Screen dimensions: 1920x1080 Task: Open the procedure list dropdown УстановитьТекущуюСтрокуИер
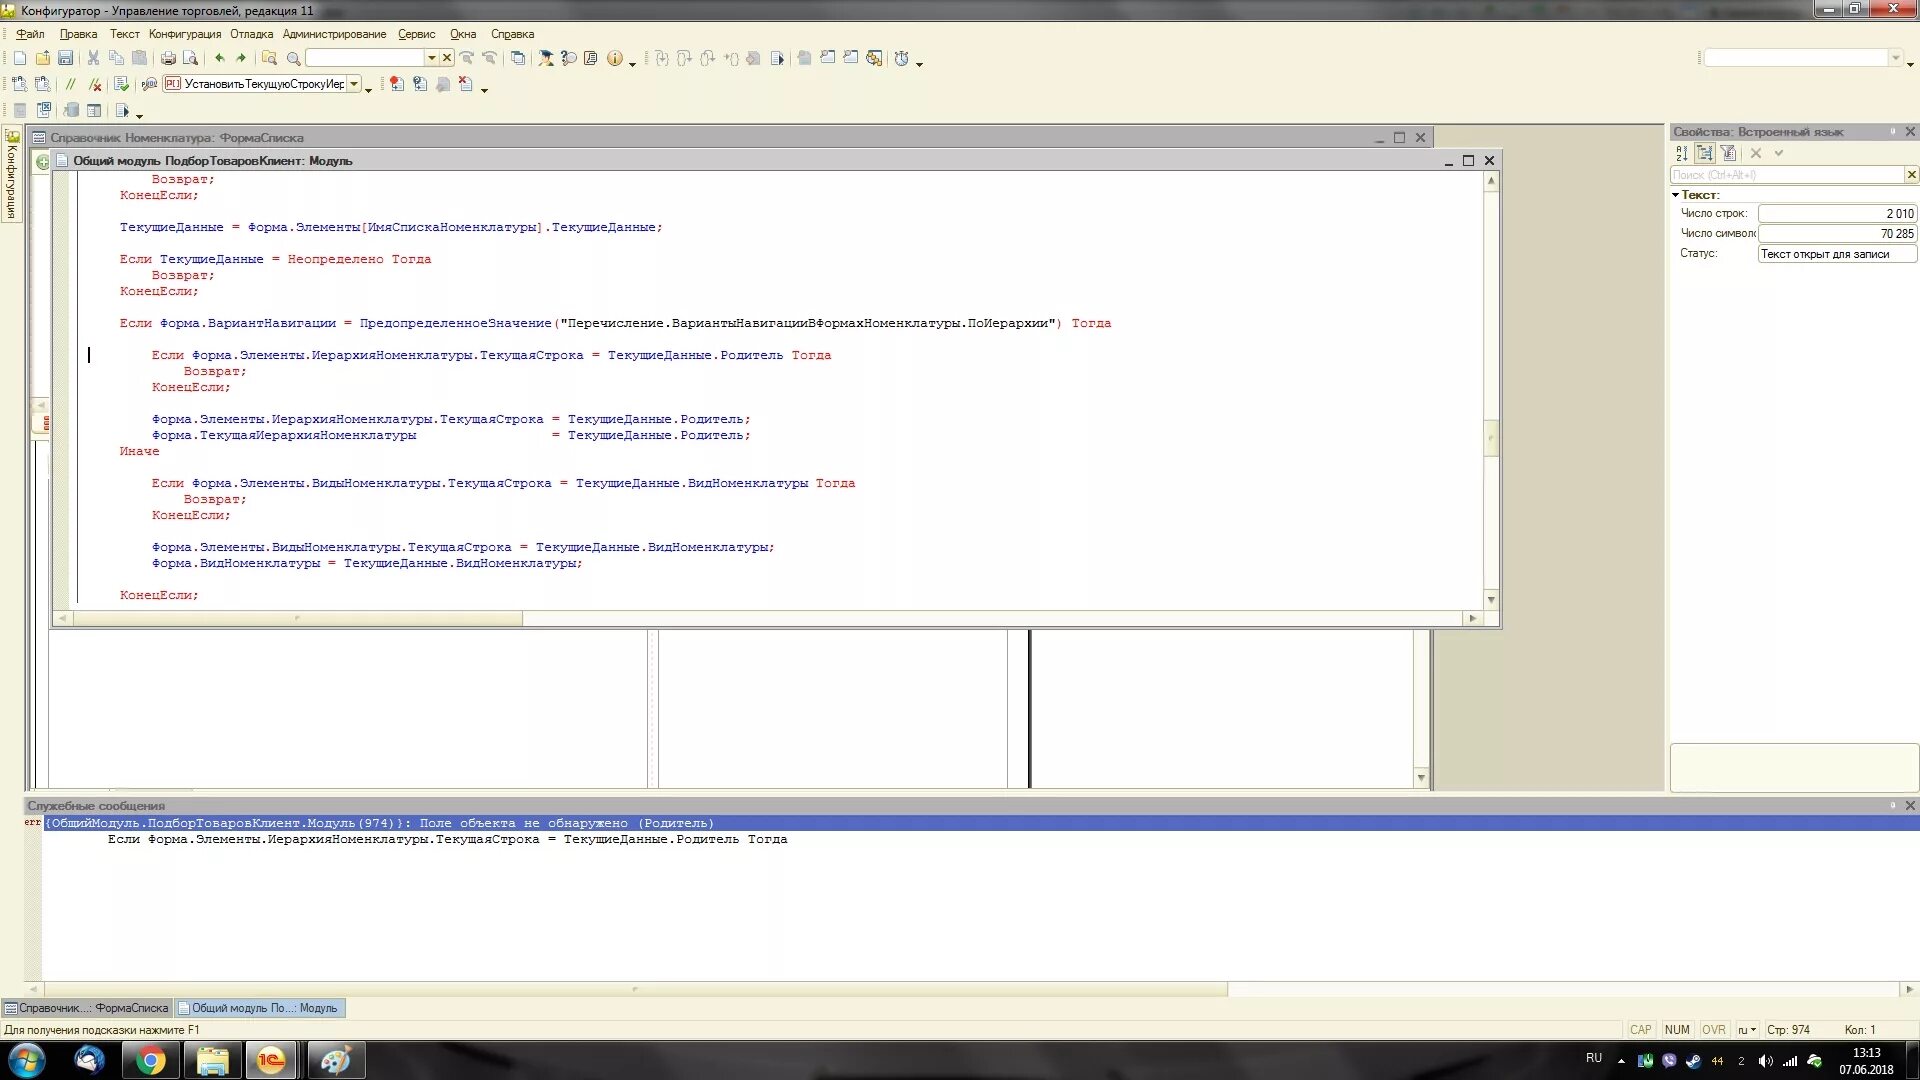point(354,84)
